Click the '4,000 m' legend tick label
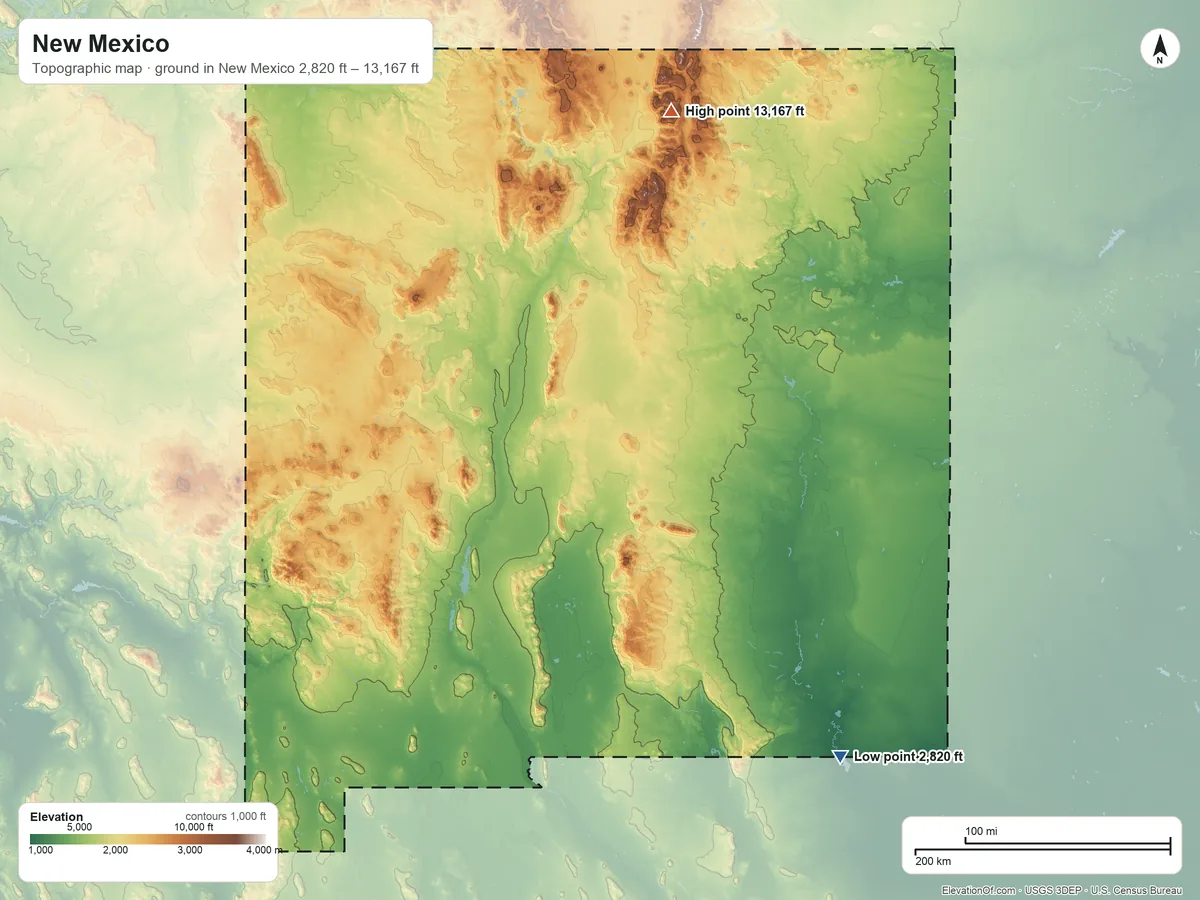Image resolution: width=1200 pixels, height=900 pixels. [264, 851]
